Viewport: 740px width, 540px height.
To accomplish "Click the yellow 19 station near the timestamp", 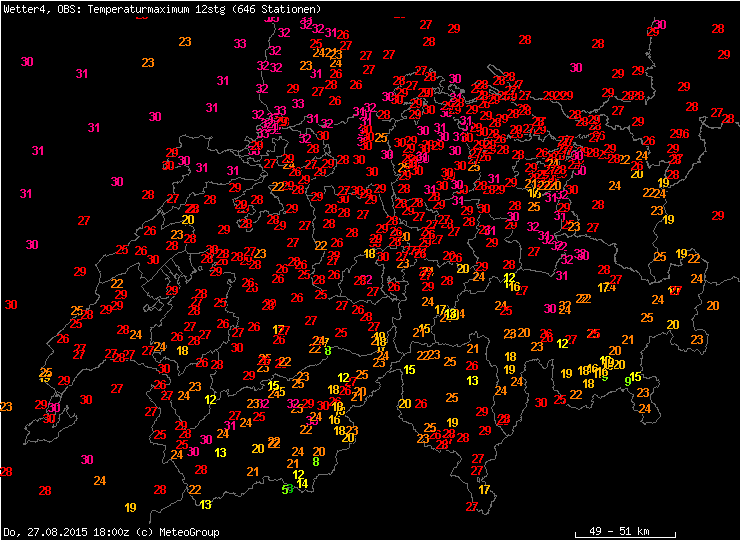I will point(130,507).
